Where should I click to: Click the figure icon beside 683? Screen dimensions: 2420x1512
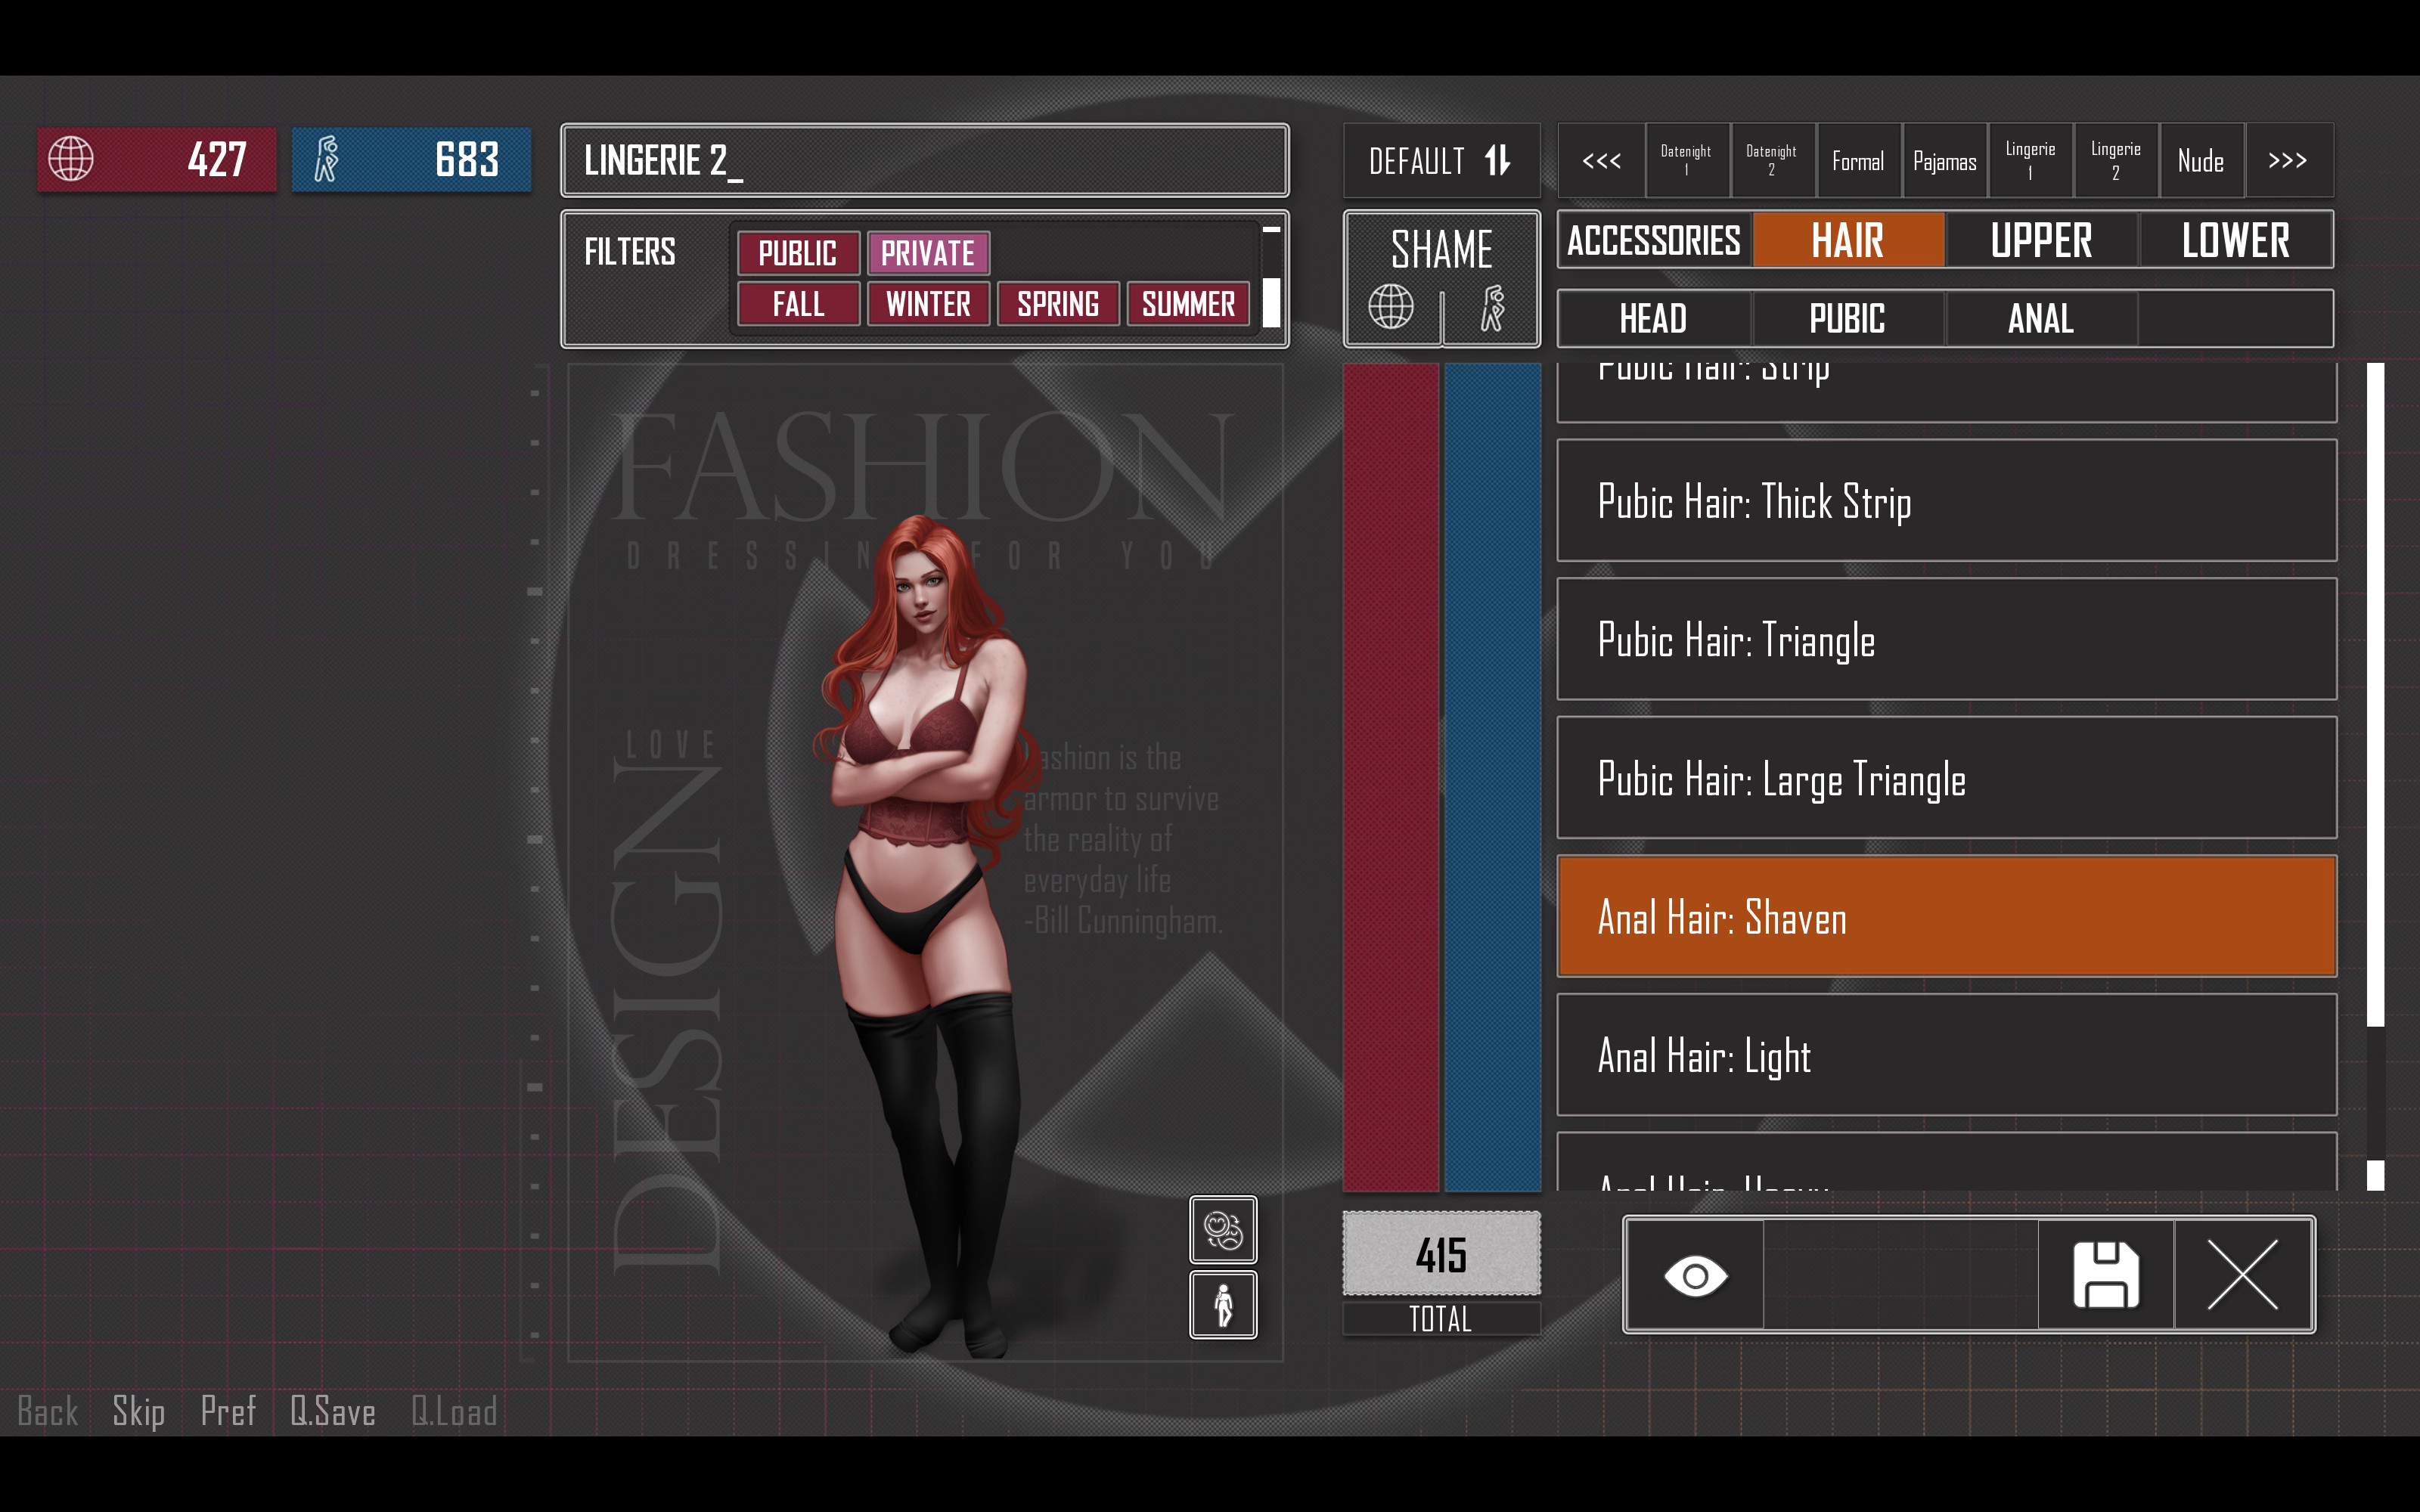pyautogui.click(x=326, y=159)
